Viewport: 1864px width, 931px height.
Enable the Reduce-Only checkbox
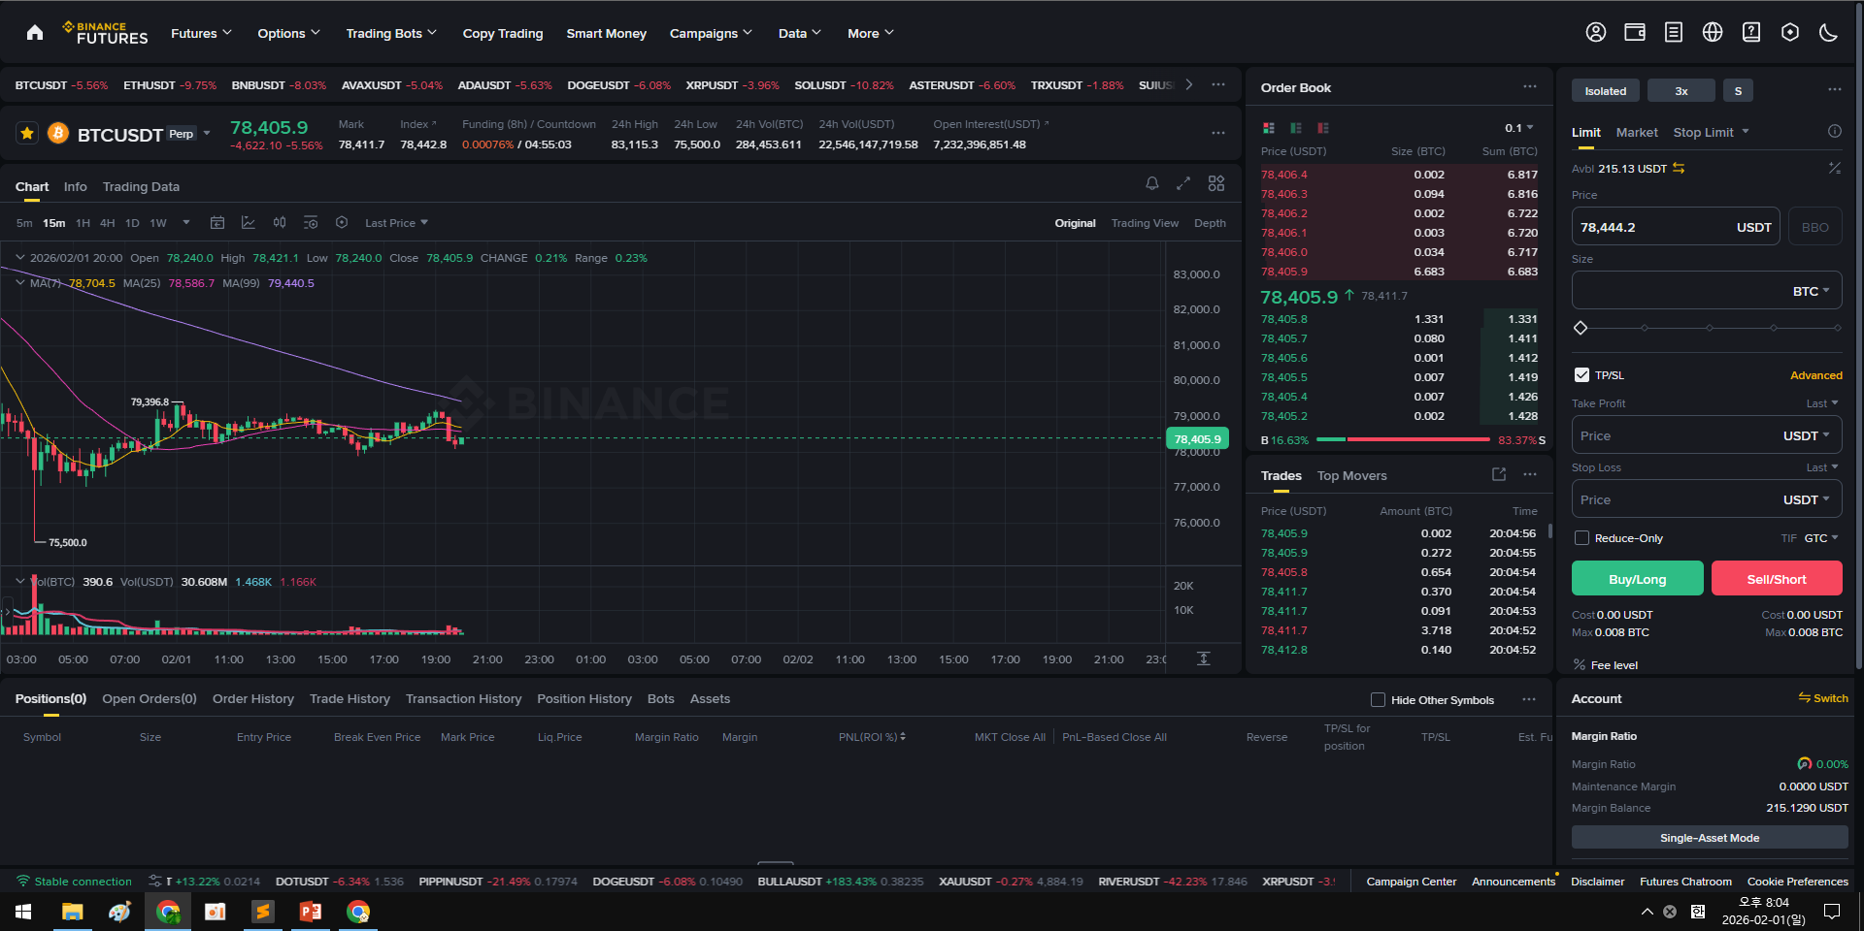(x=1581, y=538)
